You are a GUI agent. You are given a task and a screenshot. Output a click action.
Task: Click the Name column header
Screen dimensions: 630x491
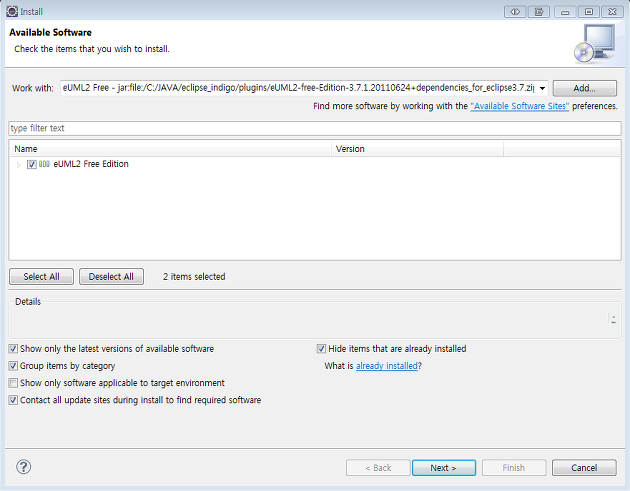pyautogui.click(x=170, y=149)
